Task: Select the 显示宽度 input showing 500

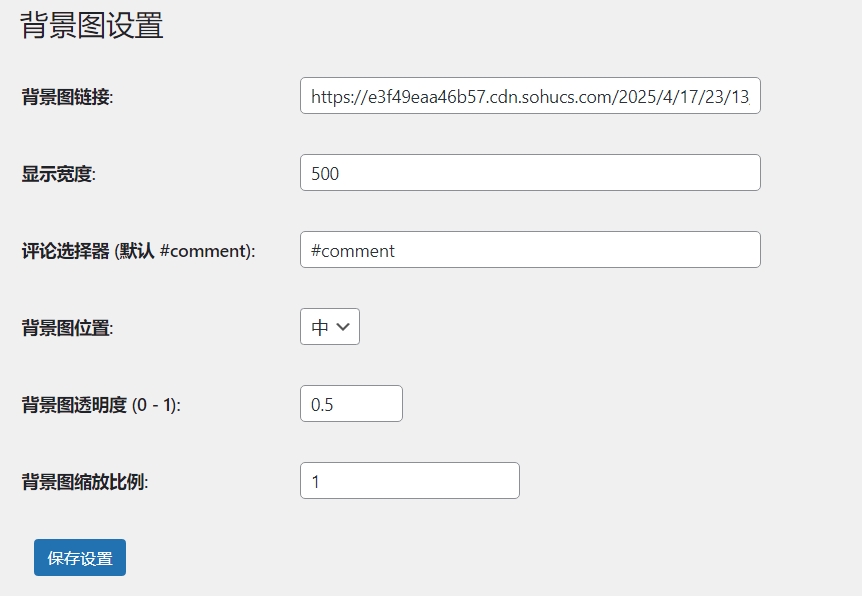Action: point(529,172)
